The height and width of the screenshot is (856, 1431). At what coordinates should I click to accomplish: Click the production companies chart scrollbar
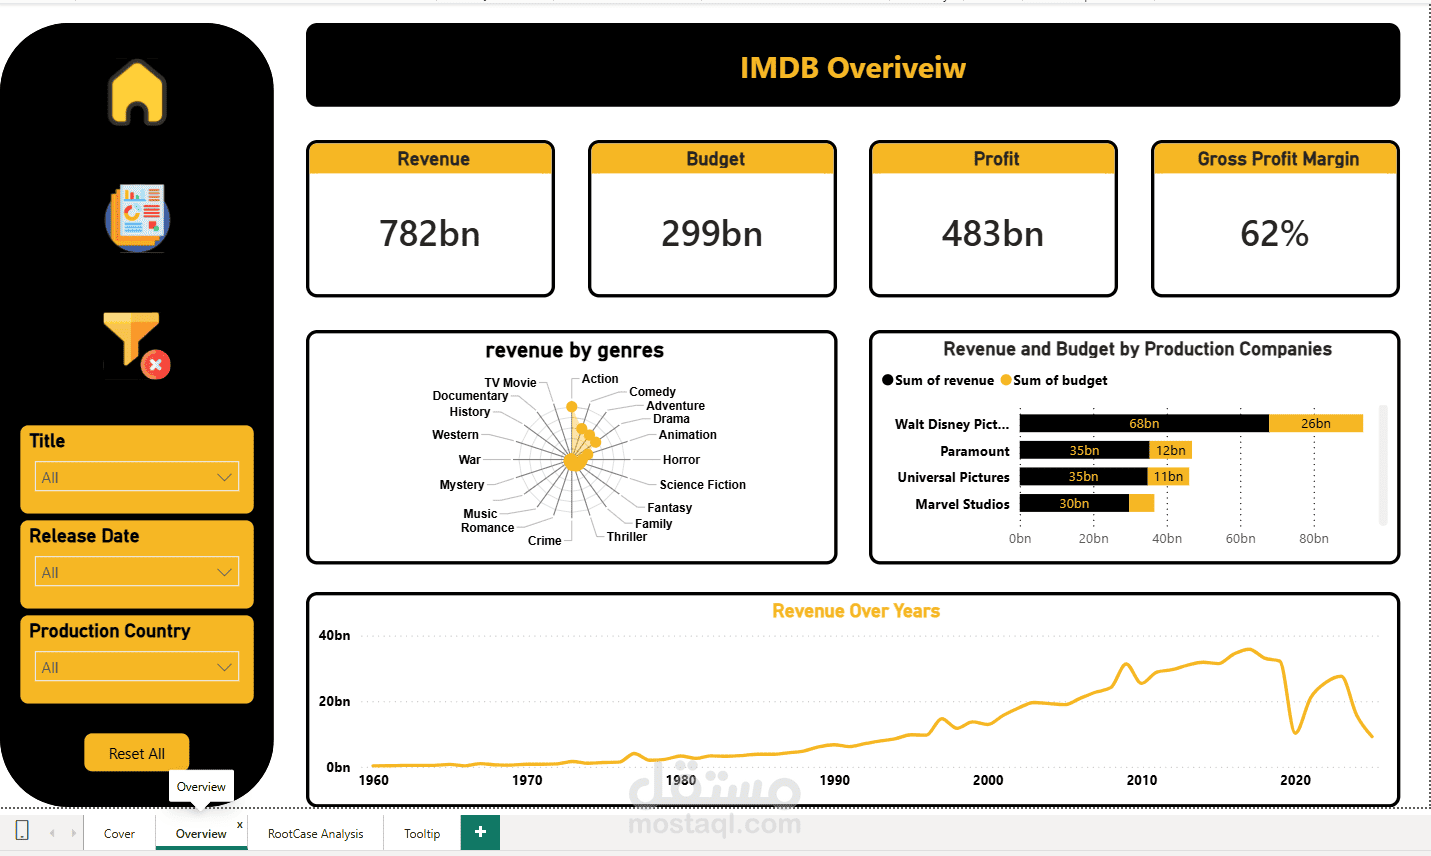click(1383, 465)
